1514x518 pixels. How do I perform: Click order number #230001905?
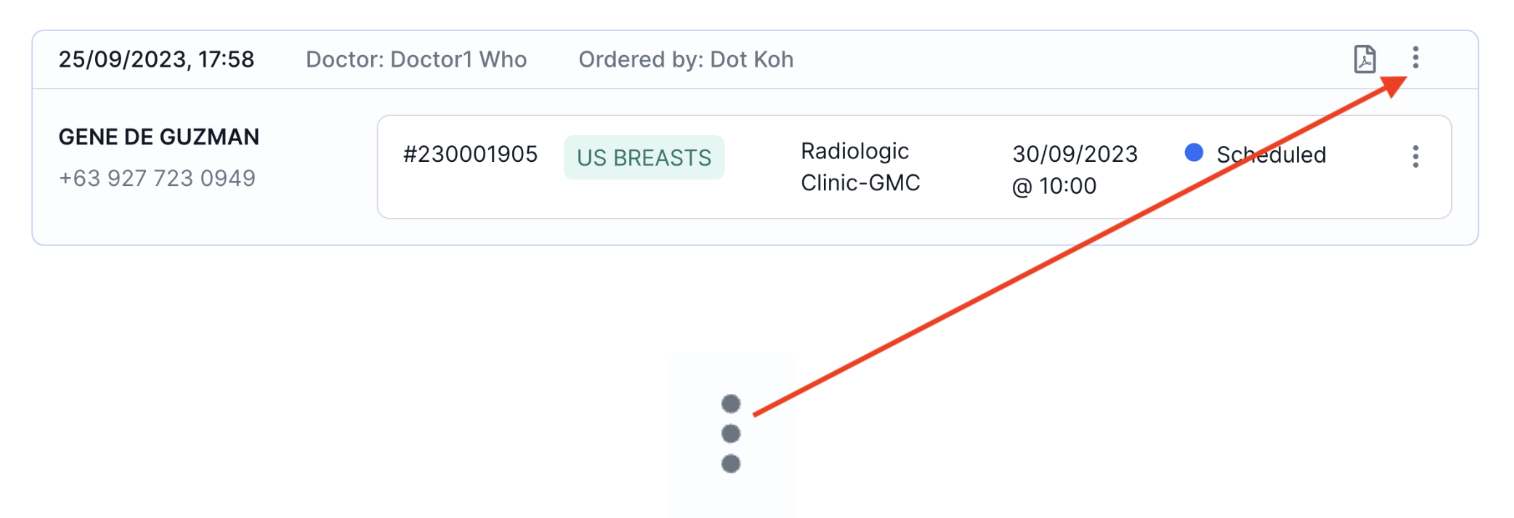click(470, 154)
